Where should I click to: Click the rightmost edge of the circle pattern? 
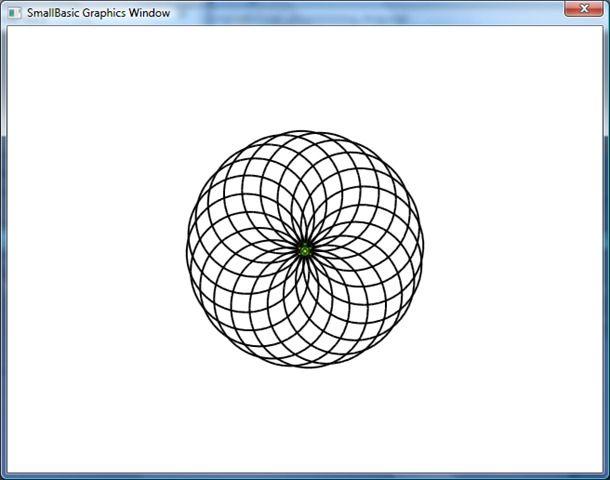click(x=423, y=249)
